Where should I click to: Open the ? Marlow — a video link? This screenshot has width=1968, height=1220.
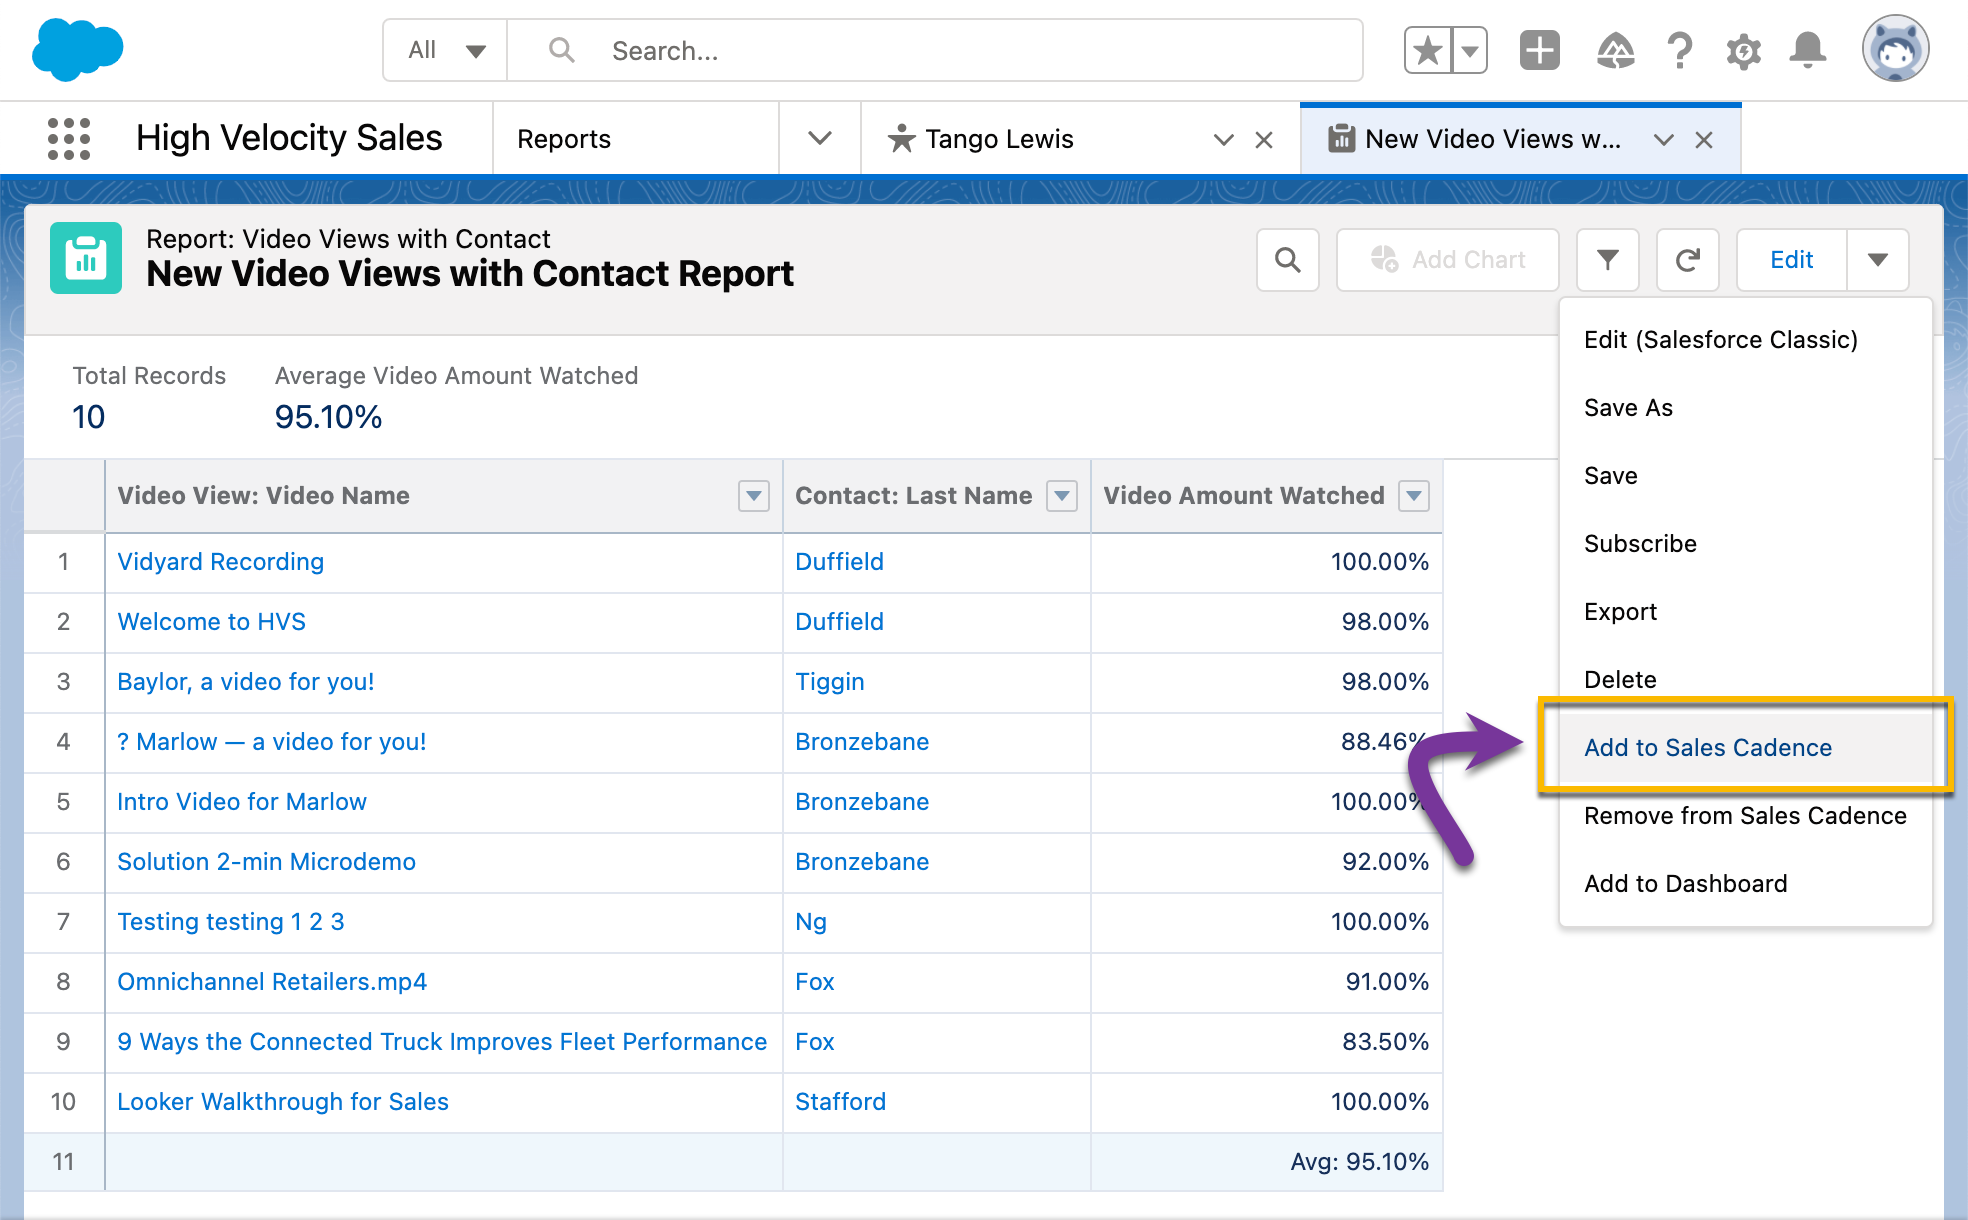272,742
